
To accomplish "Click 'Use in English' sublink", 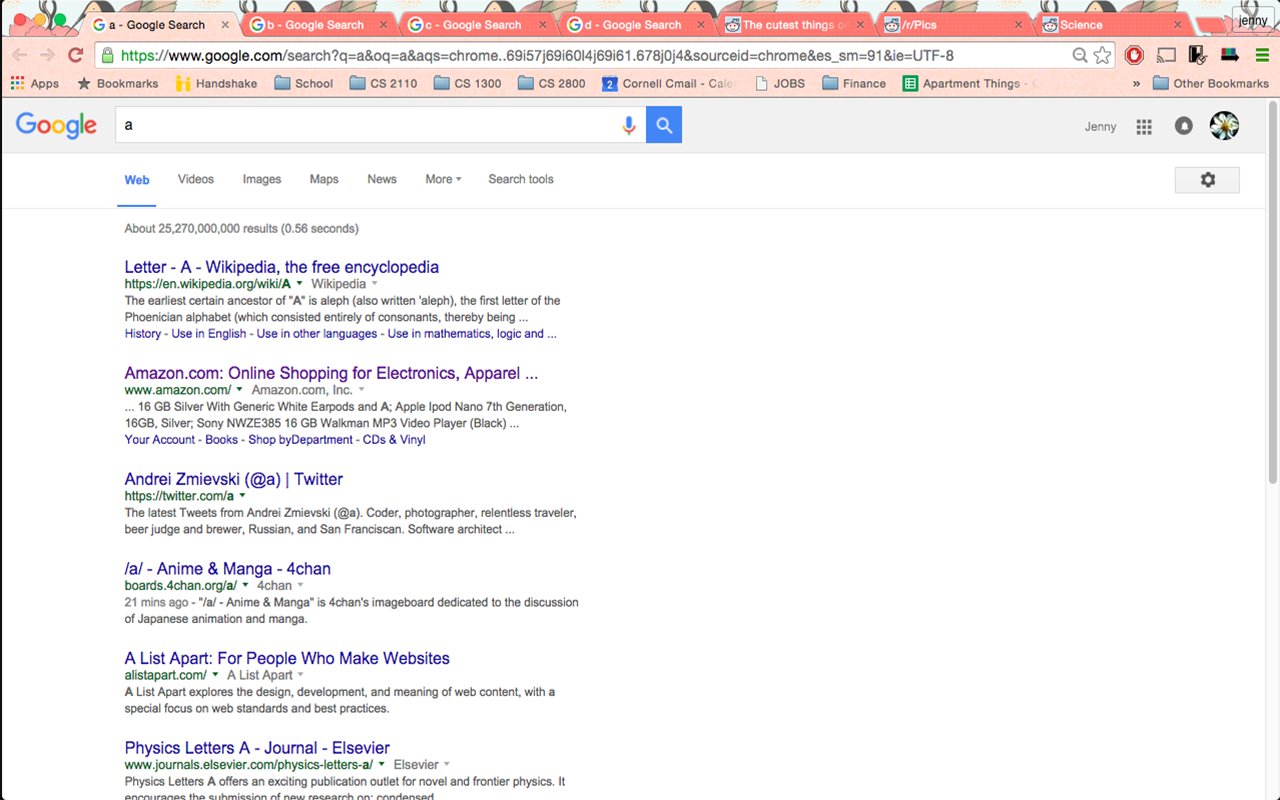I will (209, 334).
